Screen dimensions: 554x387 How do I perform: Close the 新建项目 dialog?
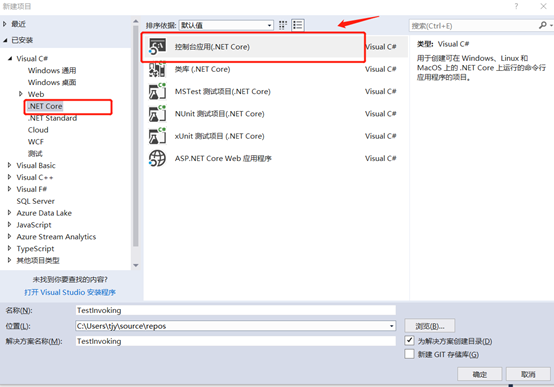pos(543,6)
